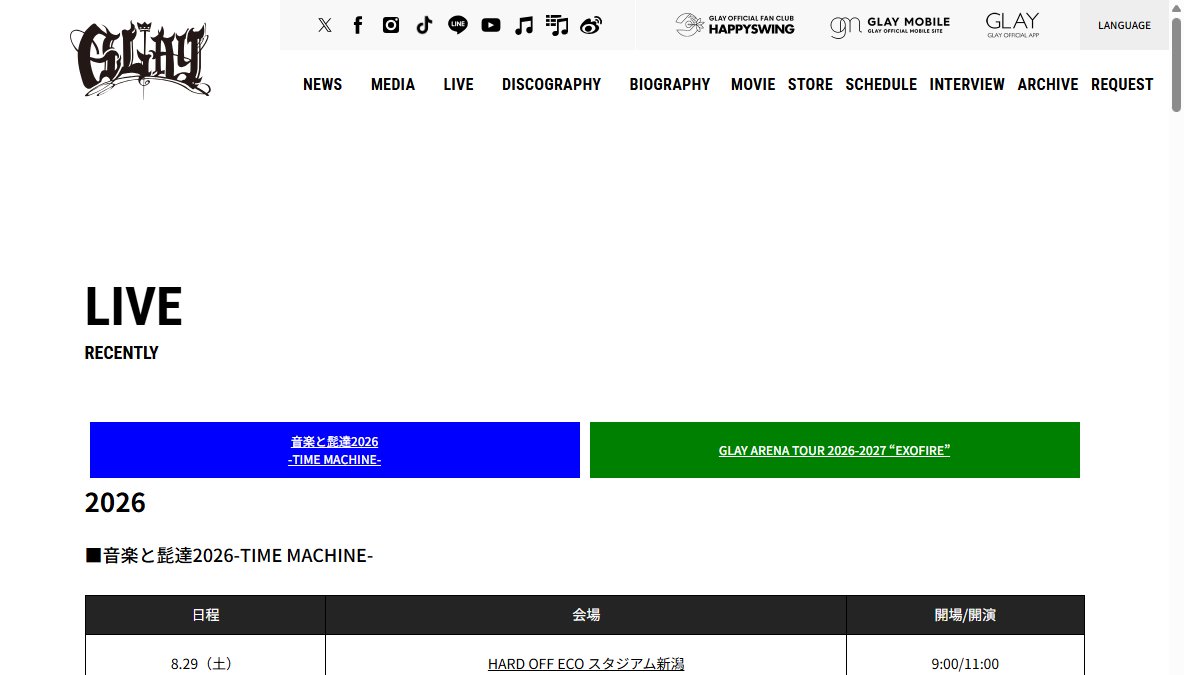The width and height of the screenshot is (1184, 675).
Task: Open the LINE icon link
Action: 458,25
